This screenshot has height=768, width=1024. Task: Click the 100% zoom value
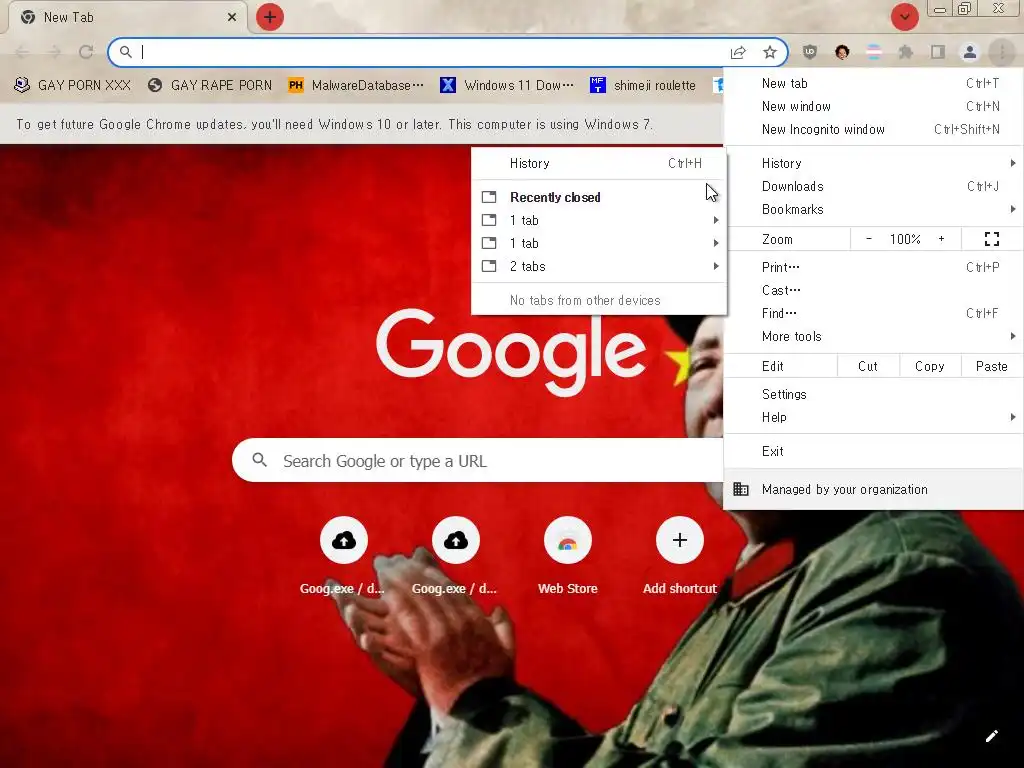(x=905, y=239)
